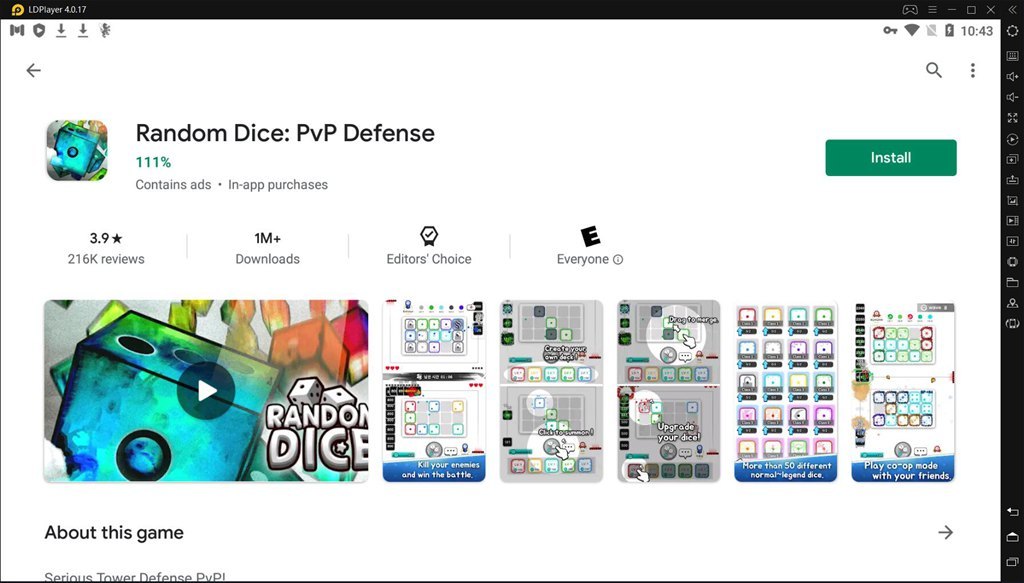
Task: Take a screenshot using the sidebar icon
Action: [1012, 200]
